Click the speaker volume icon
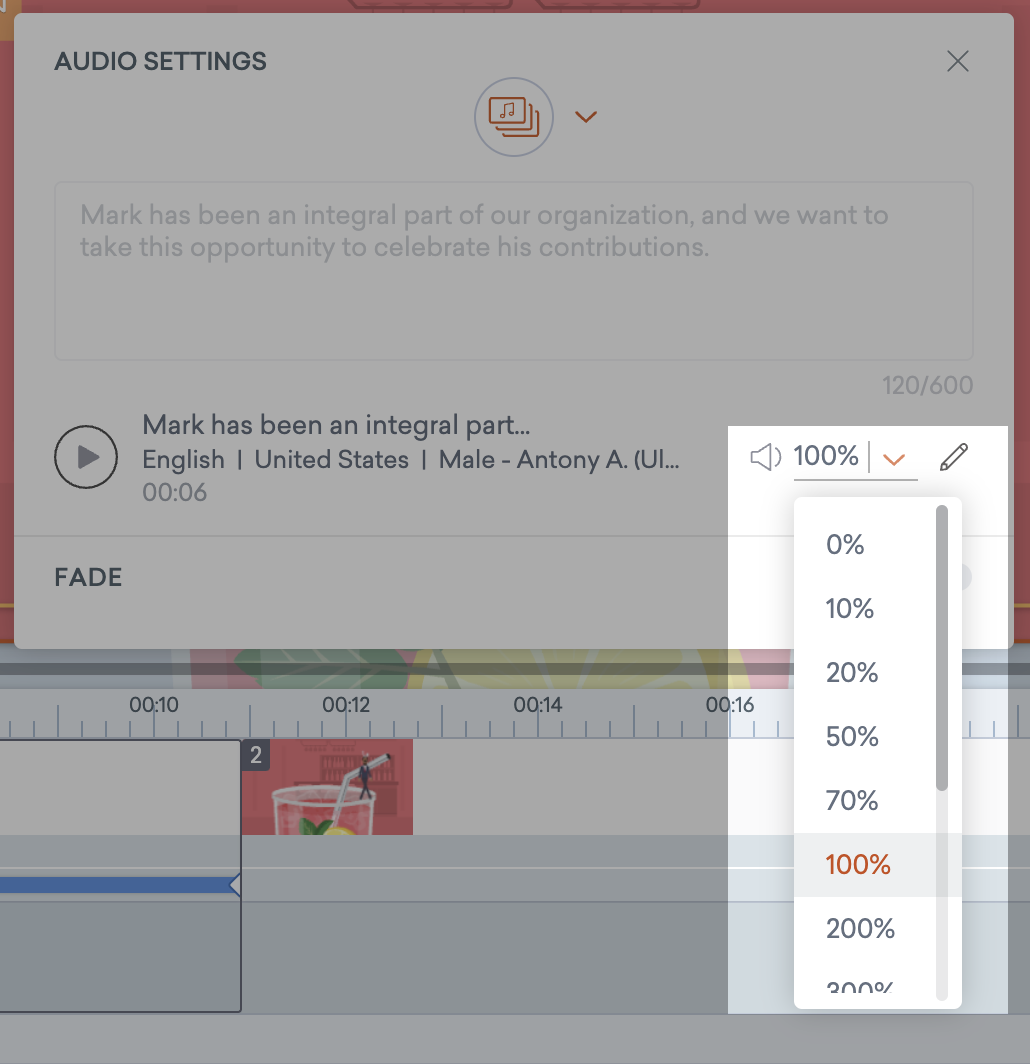The width and height of the screenshot is (1030, 1064). pyautogui.click(x=764, y=456)
